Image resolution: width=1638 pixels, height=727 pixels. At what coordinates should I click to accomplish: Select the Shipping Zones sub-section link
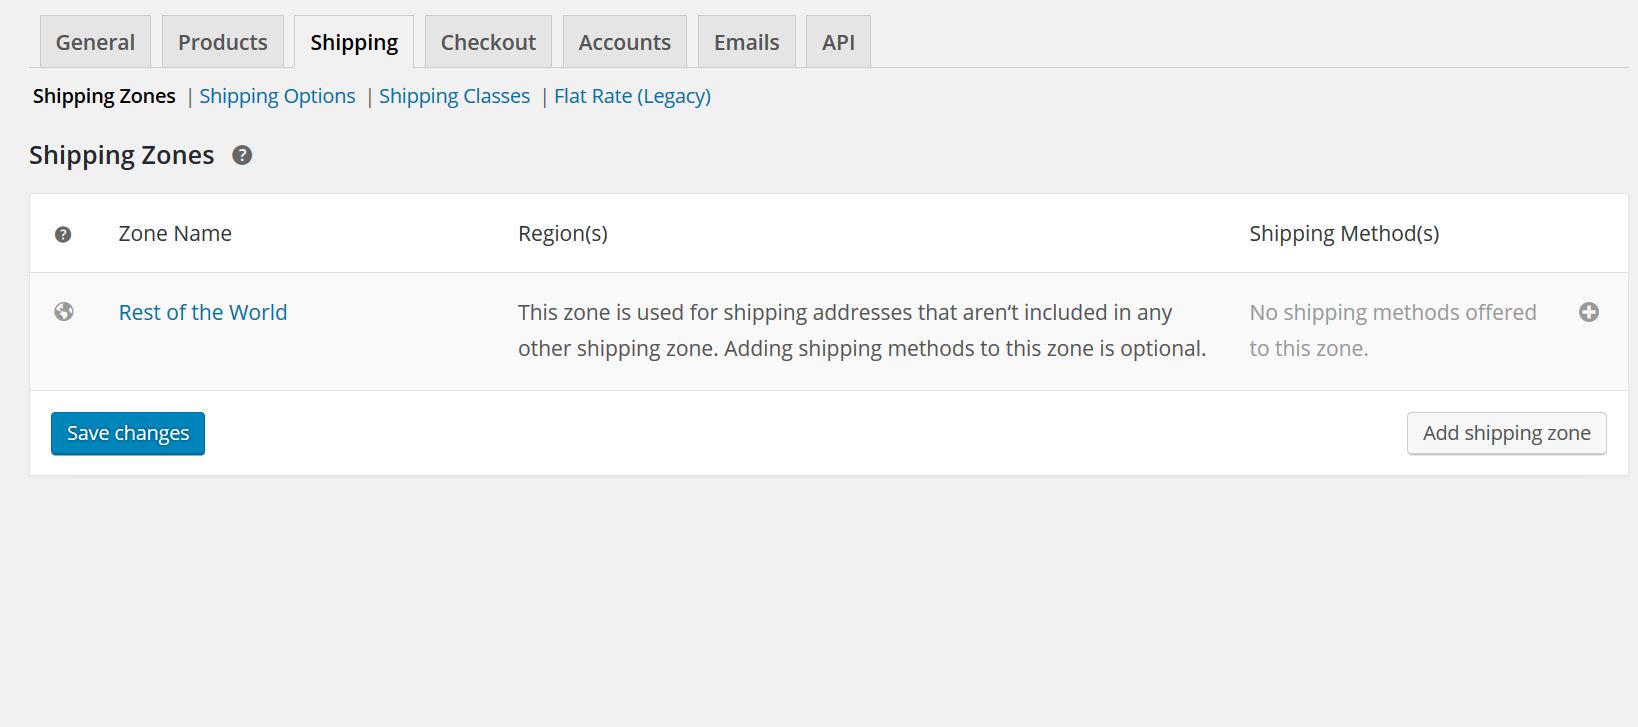tap(104, 96)
